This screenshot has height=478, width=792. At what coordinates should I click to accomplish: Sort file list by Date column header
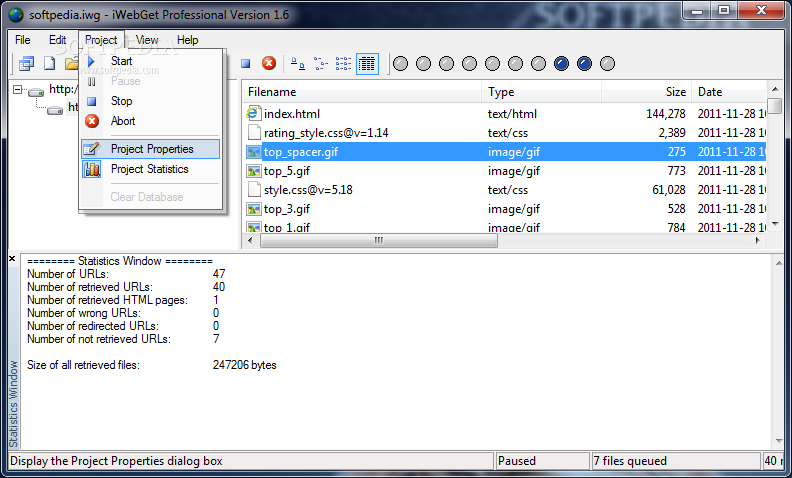click(729, 92)
